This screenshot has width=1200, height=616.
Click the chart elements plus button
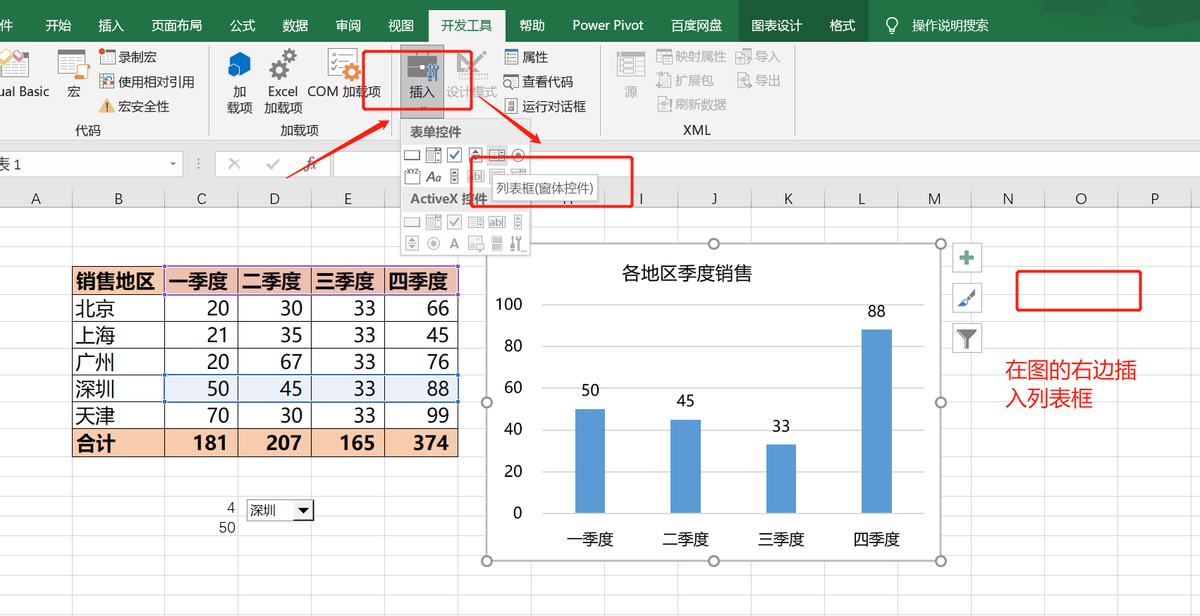(966, 258)
